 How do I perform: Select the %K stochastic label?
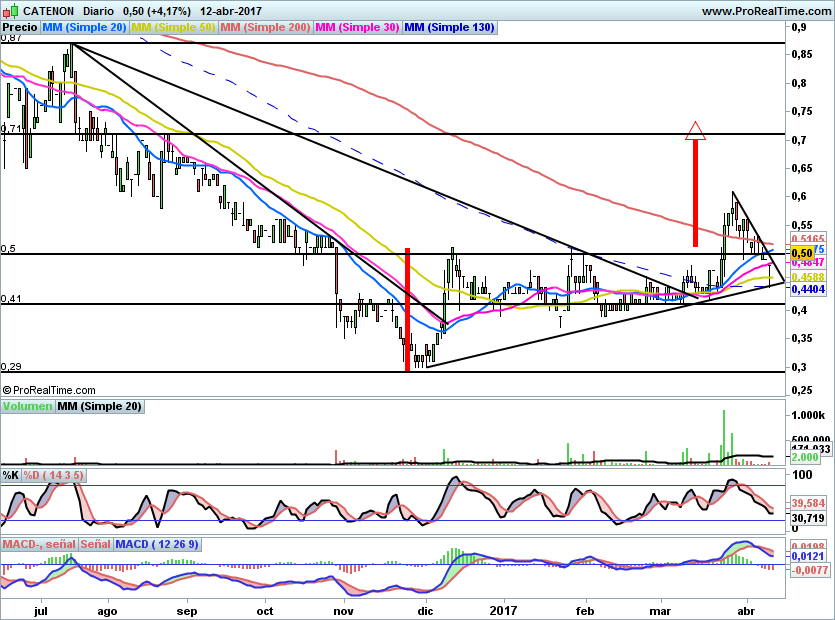(x=11, y=474)
